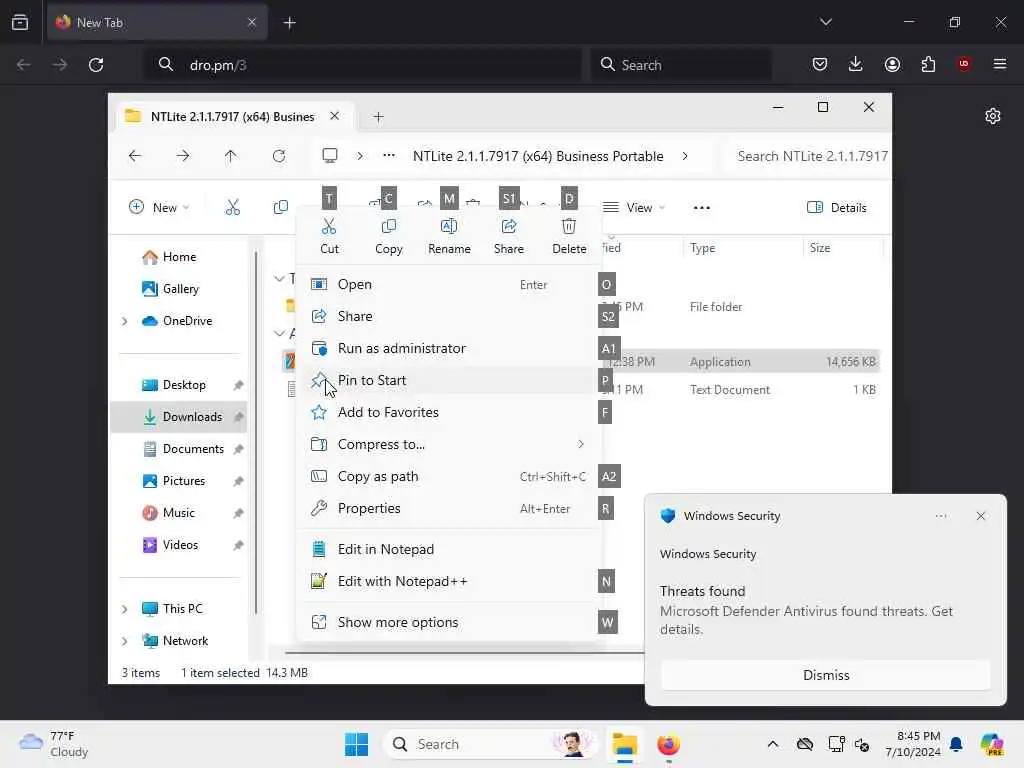The height and width of the screenshot is (768, 1024).
Task: Toggle the Details pane button
Action: pyautogui.click(x=837, y=208)
